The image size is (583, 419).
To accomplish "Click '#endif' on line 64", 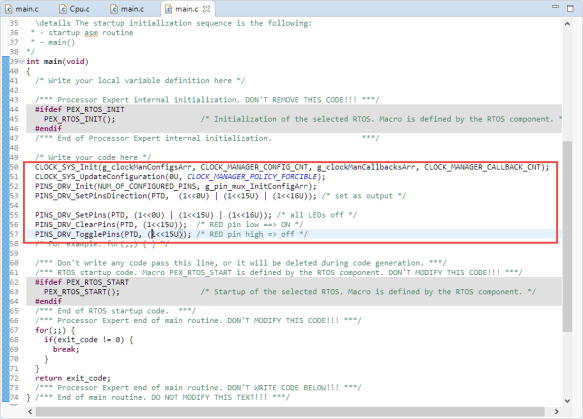I will coord(48,302).
